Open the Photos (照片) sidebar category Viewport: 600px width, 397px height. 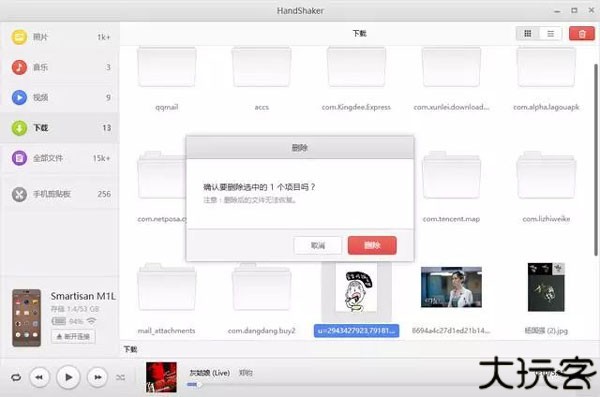click(60, 37)
